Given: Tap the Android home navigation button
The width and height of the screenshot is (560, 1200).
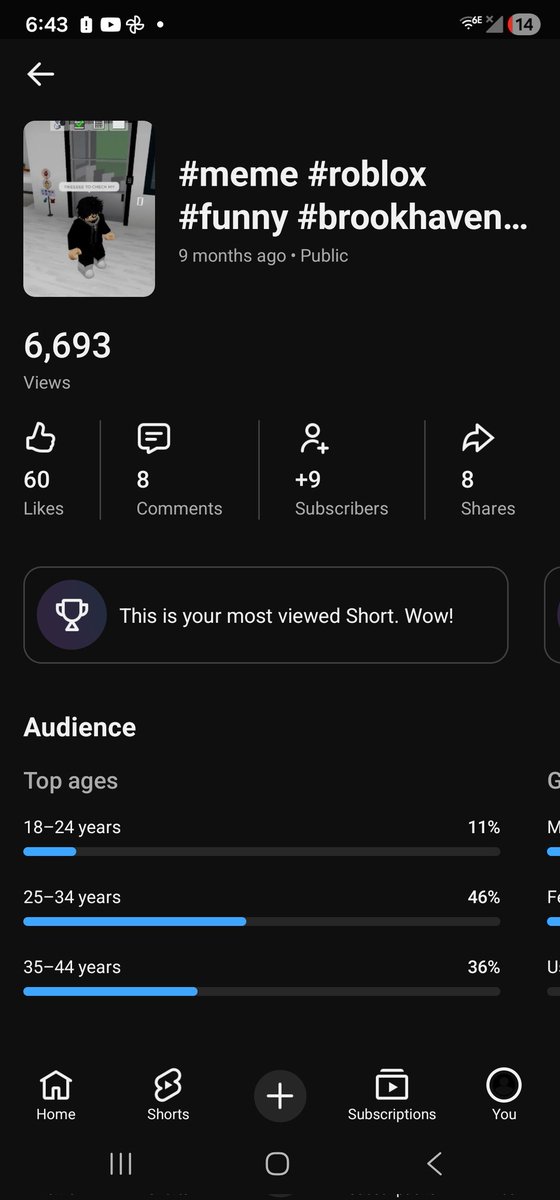Looking at the screenshot, I should point(277,1163).
